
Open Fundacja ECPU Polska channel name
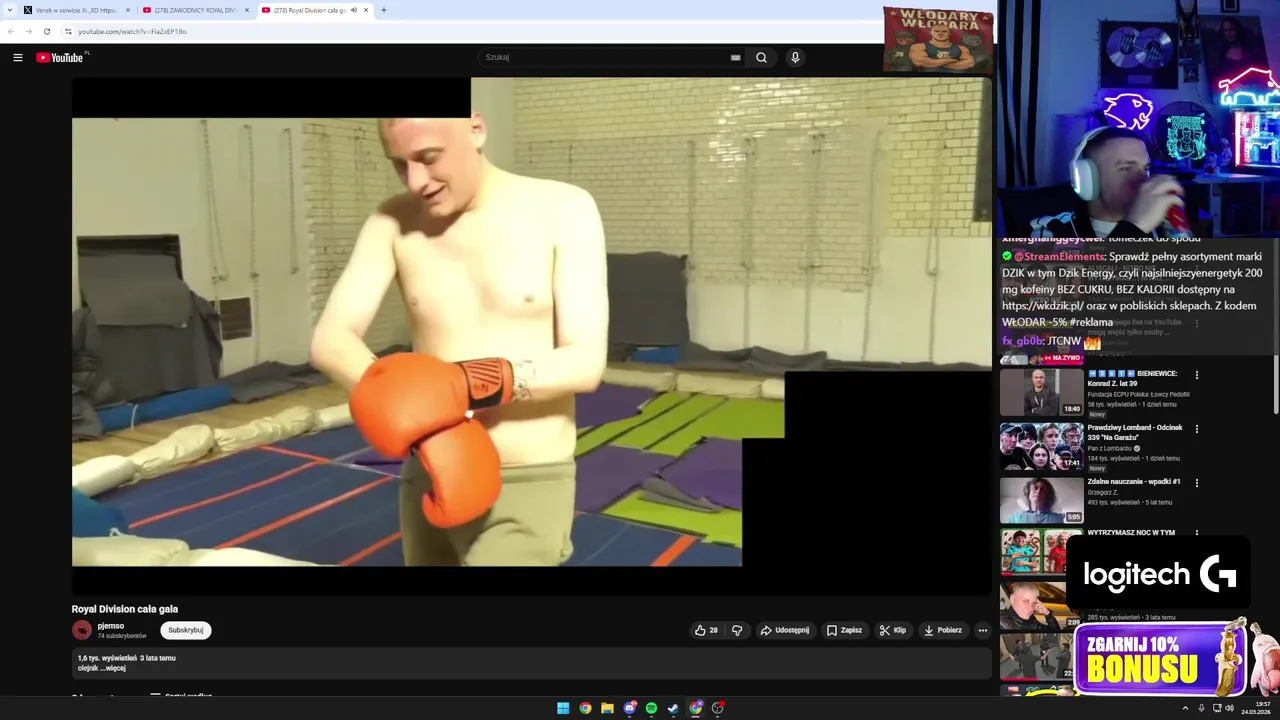tap(1138, 394)
